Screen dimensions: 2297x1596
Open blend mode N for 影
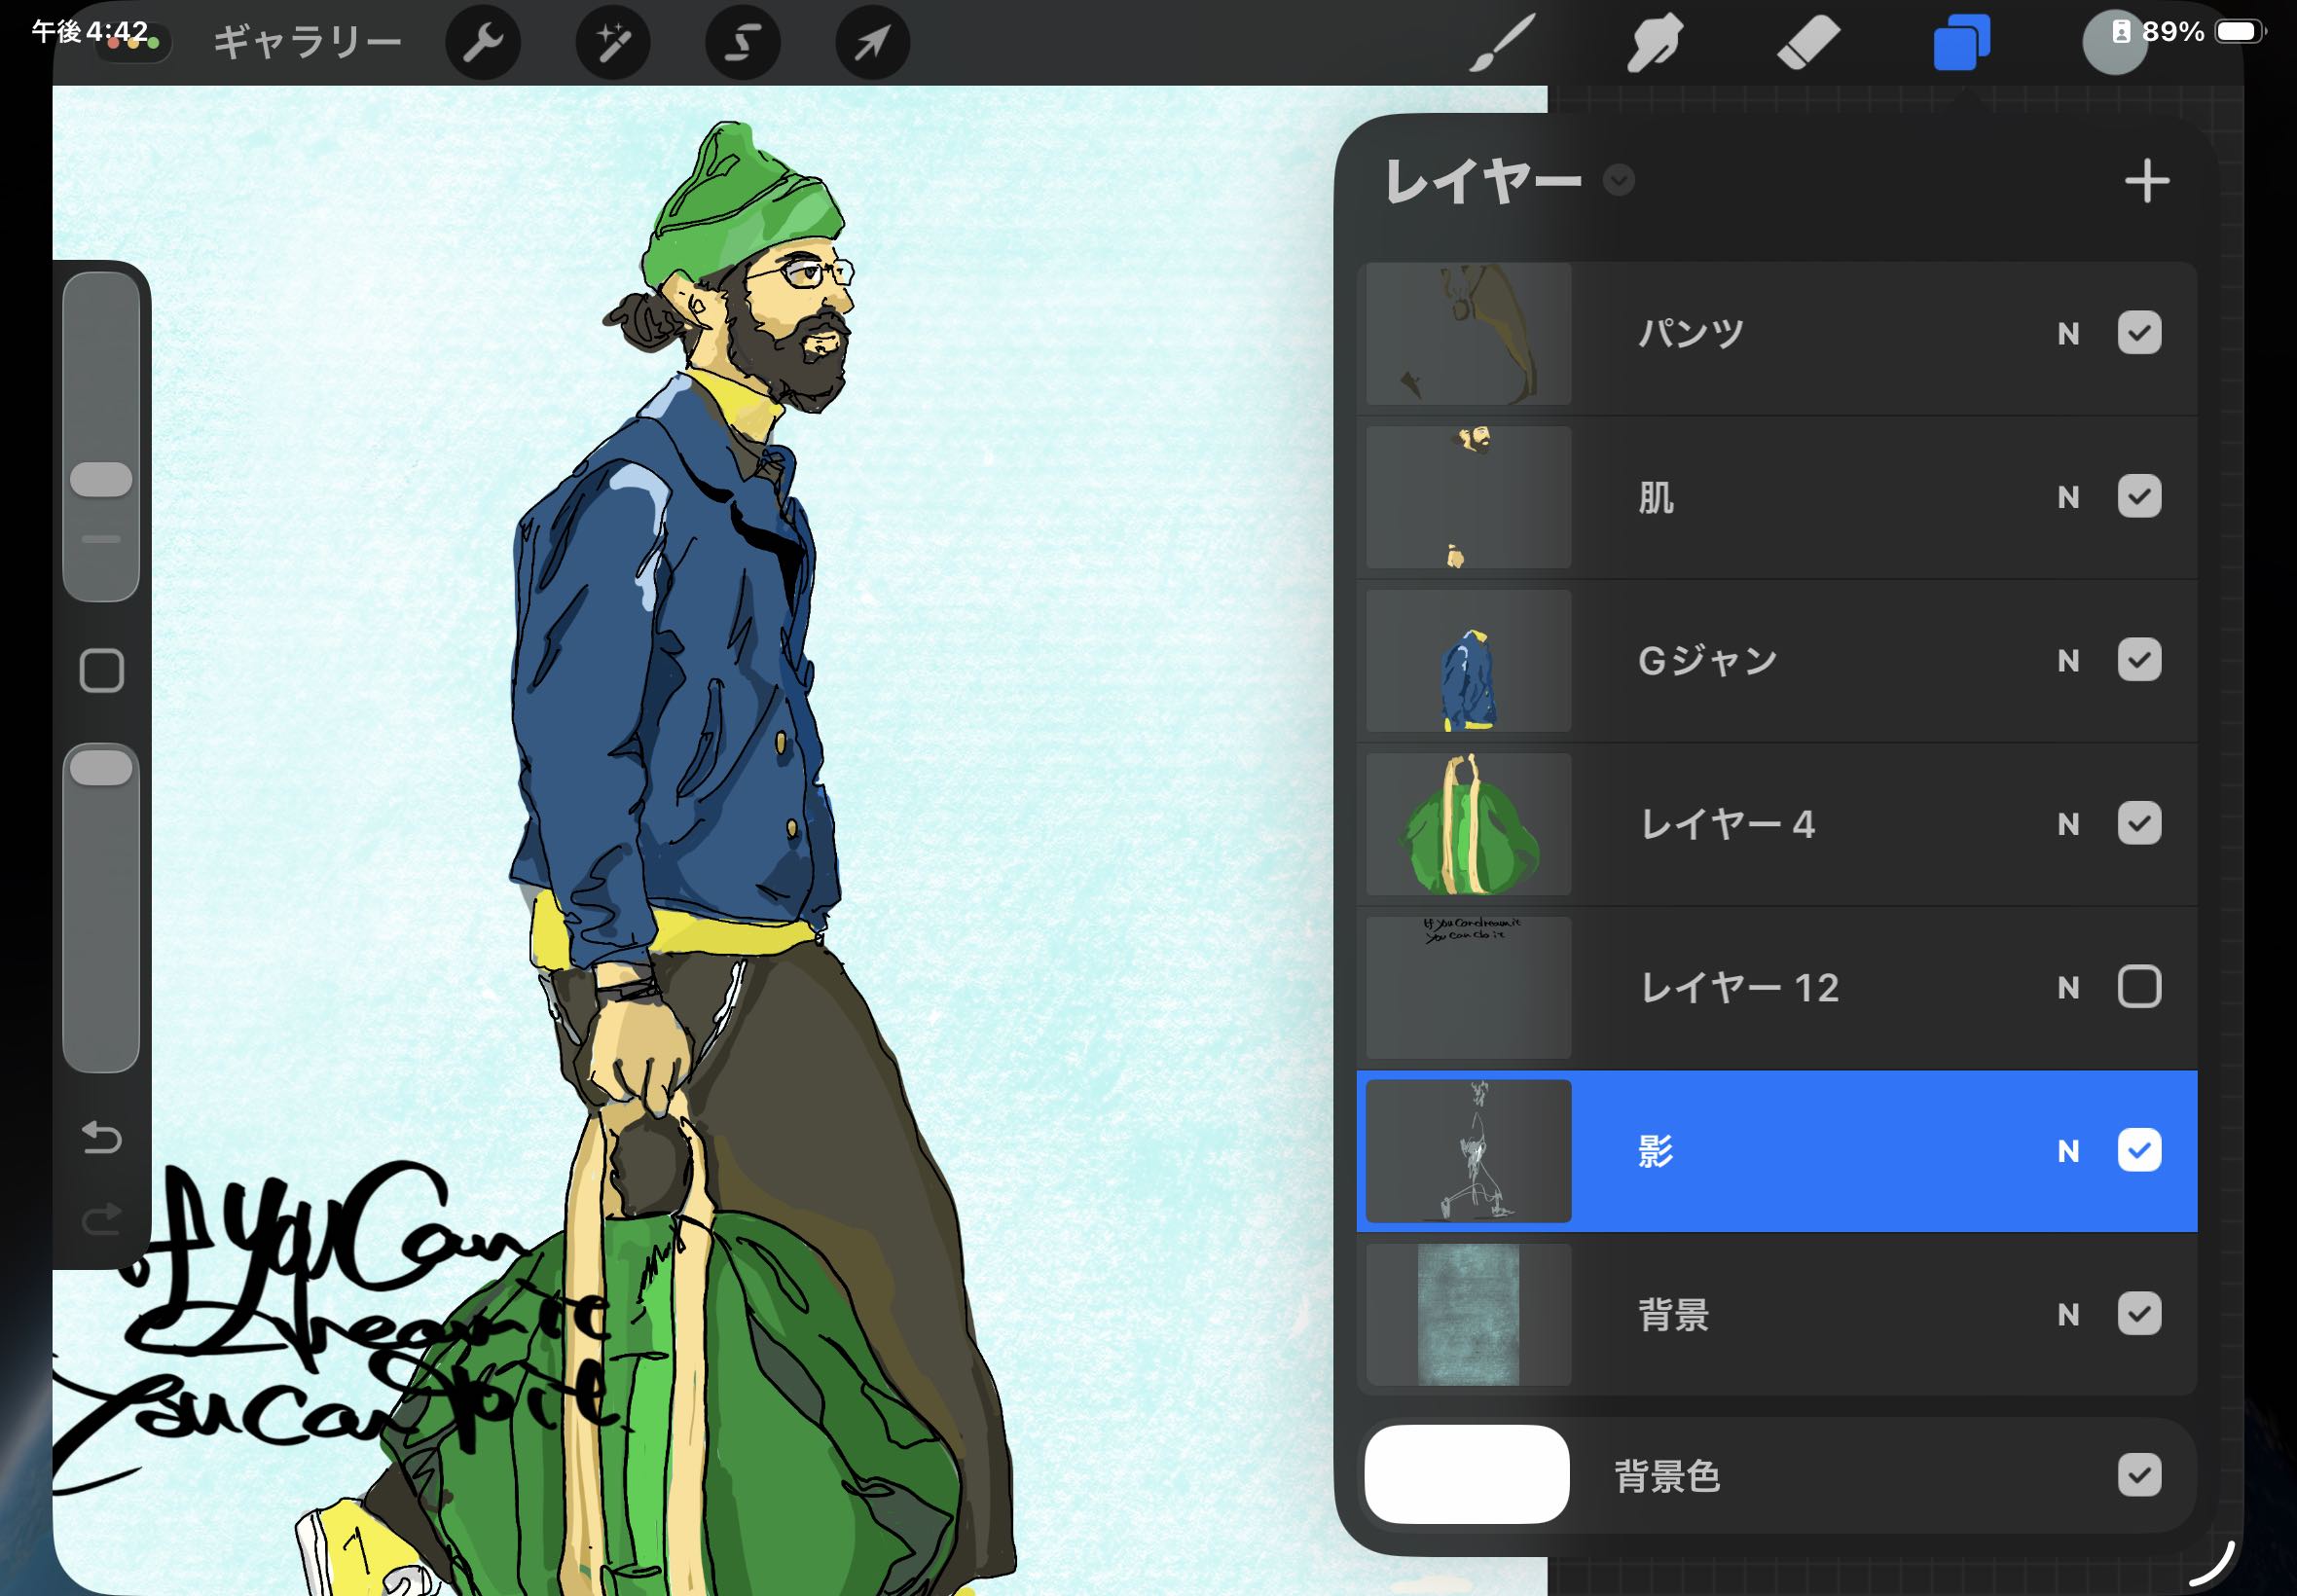click(2069, 1151)
